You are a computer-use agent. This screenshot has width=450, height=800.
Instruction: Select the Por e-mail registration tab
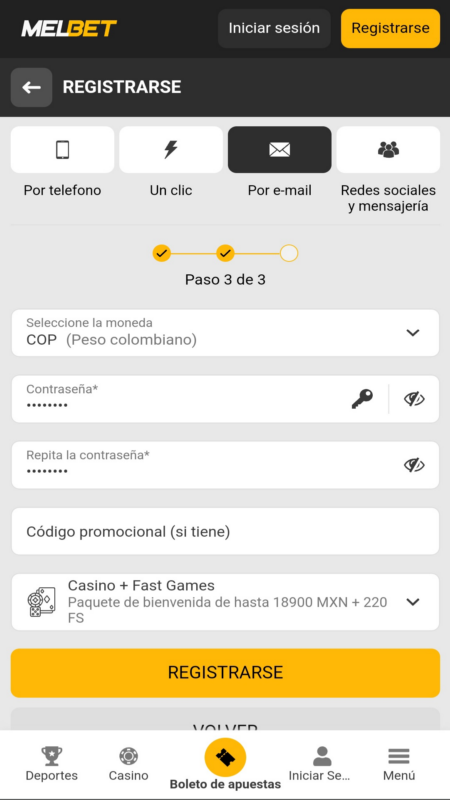point(280,149)
